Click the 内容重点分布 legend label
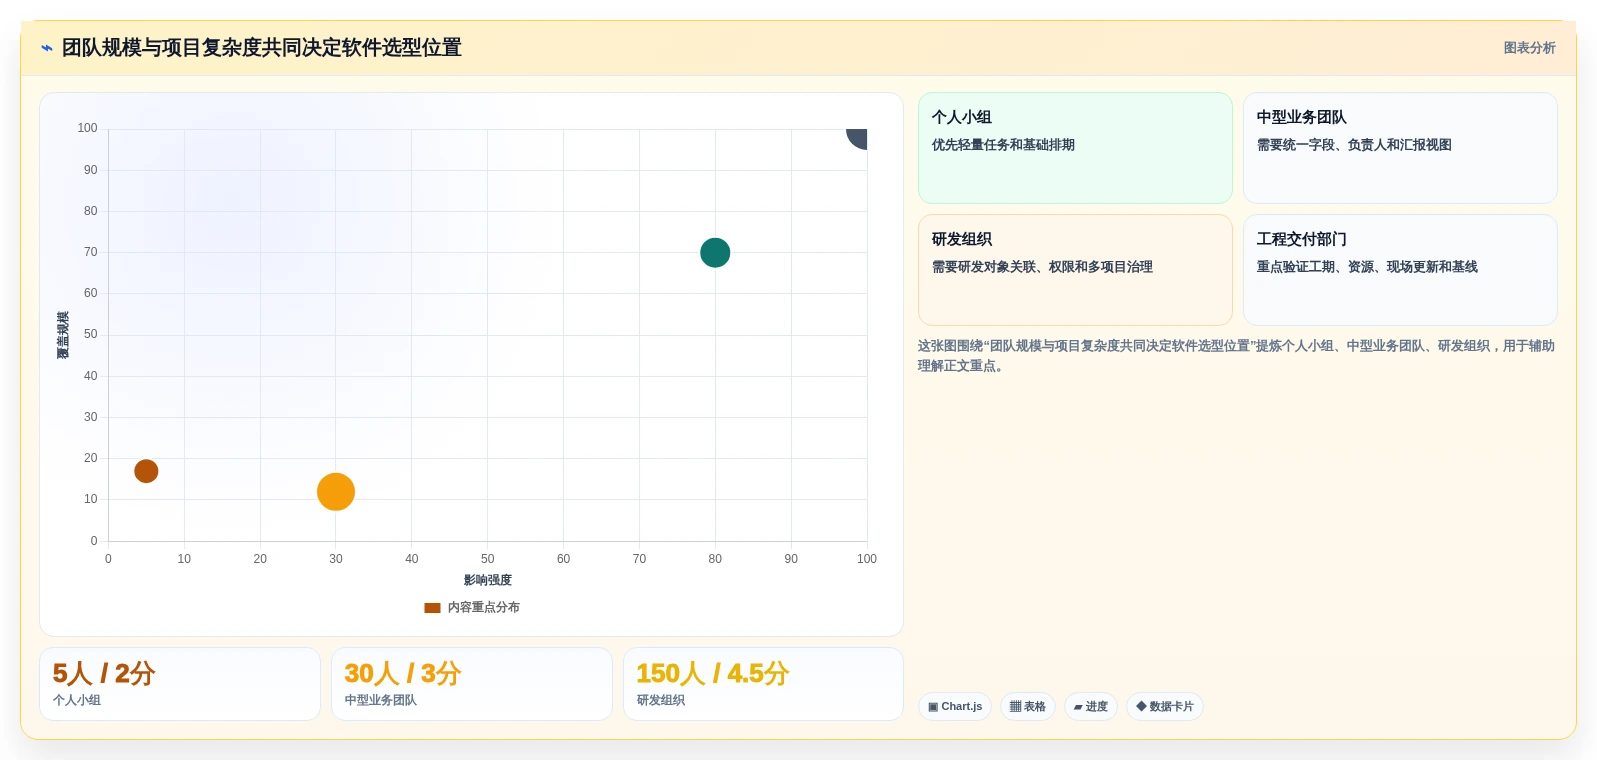1597x760 pixels. tap(483, 607)
